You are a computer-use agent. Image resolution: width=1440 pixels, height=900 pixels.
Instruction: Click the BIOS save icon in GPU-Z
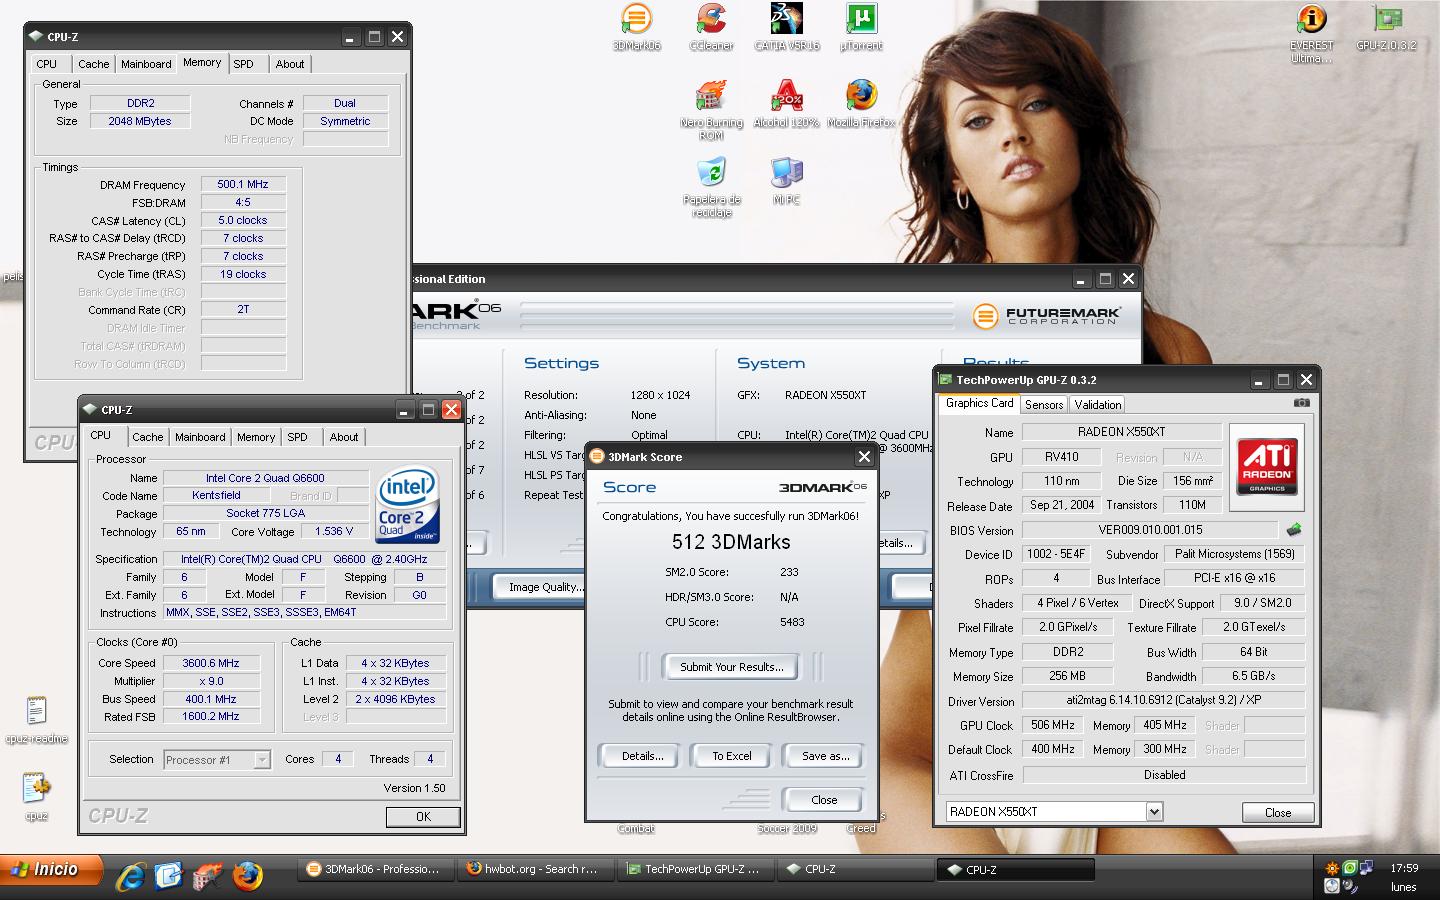coord(1294,530)
